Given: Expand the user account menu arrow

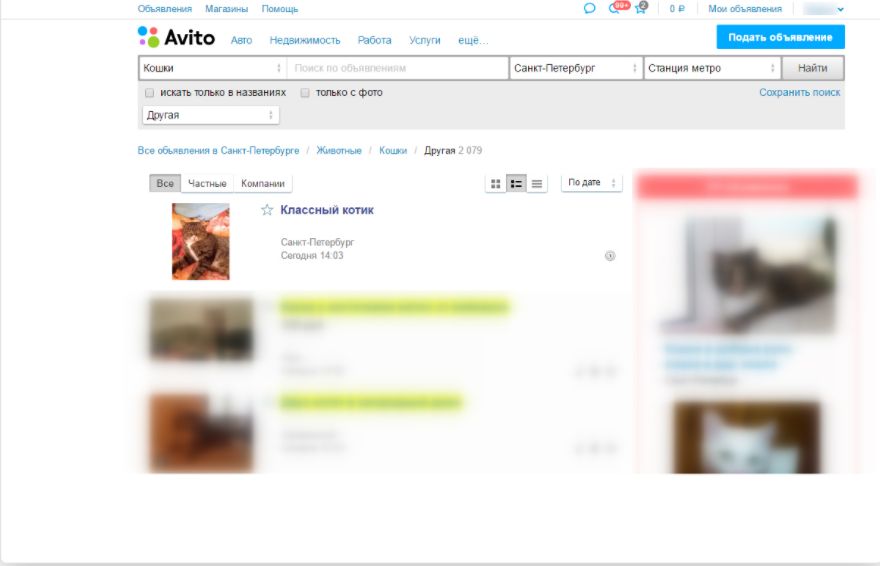Looking at the screenshot, I should [x=840, y=10].
